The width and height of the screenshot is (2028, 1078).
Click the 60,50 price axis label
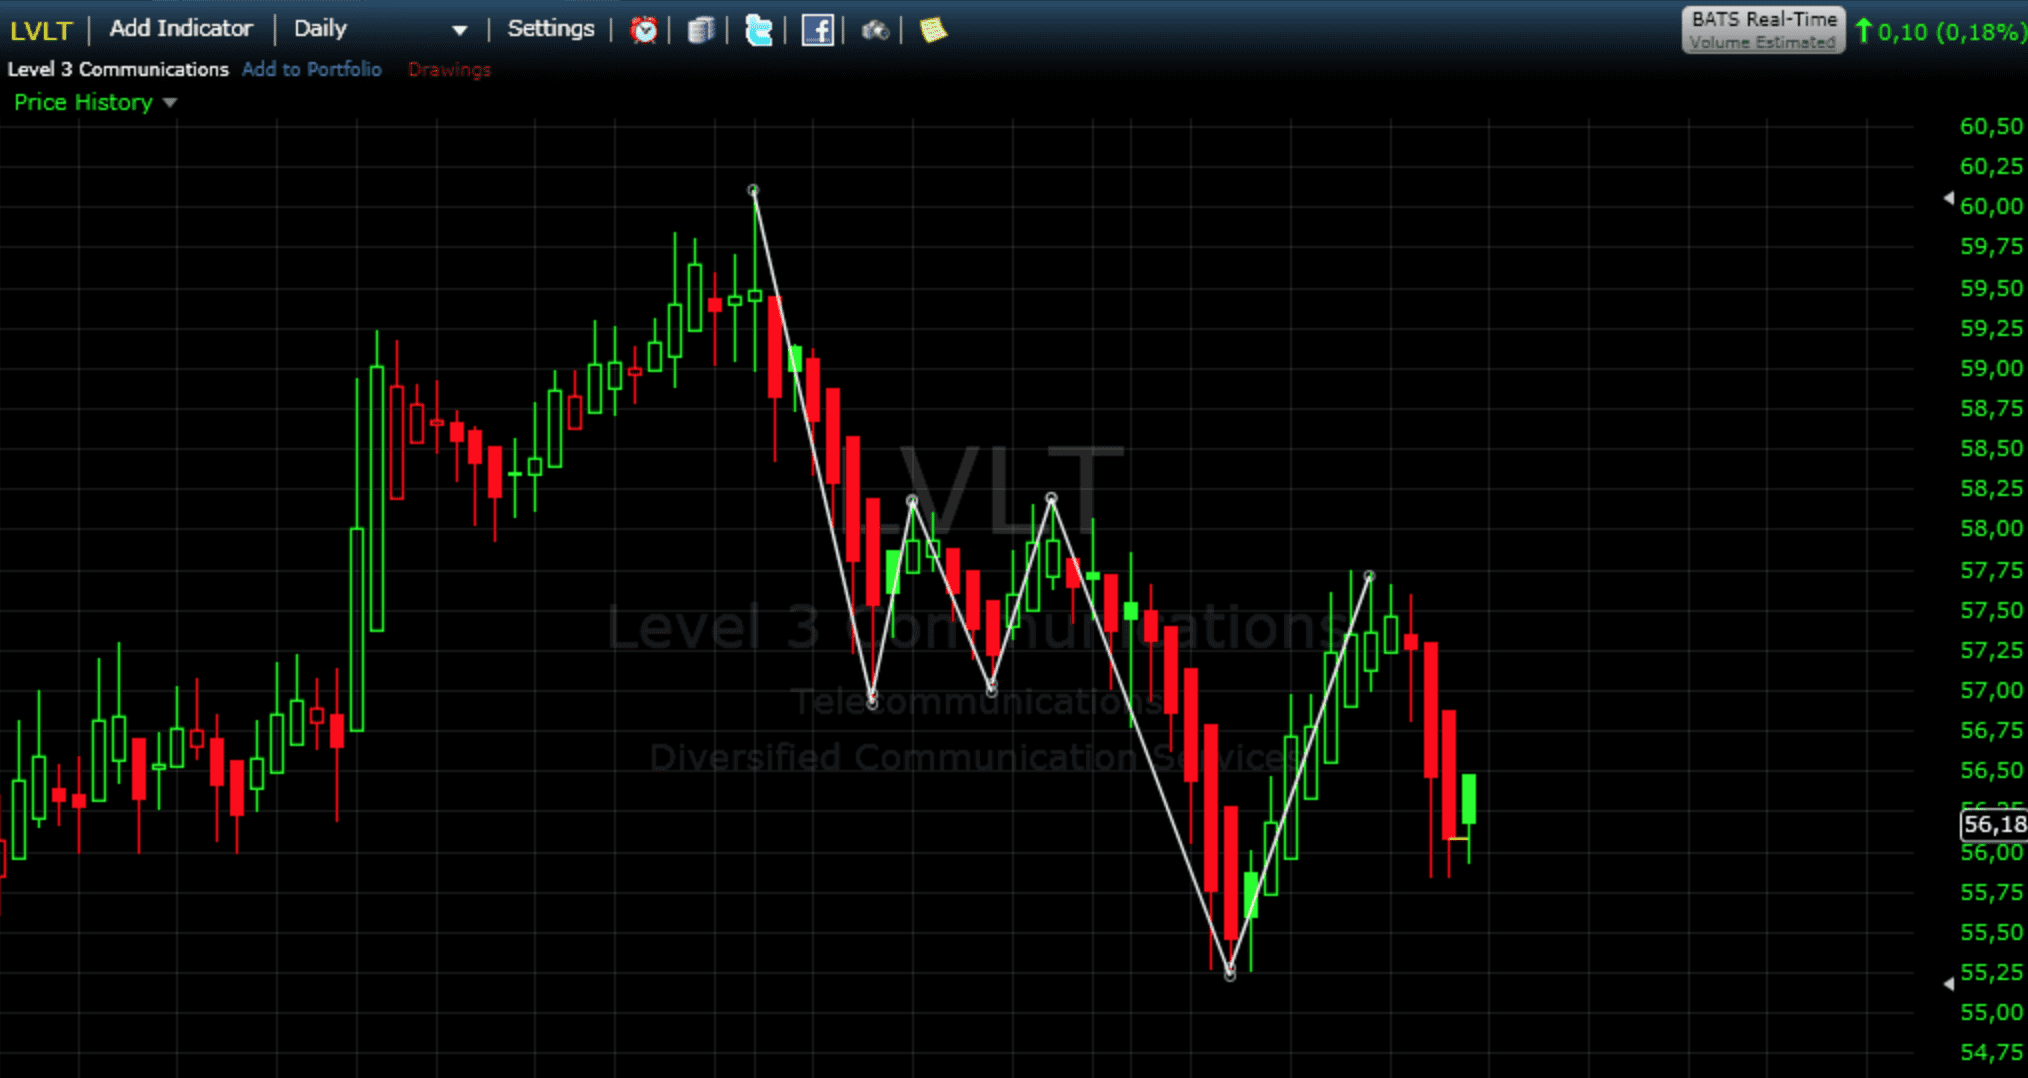click(1992, 126)
